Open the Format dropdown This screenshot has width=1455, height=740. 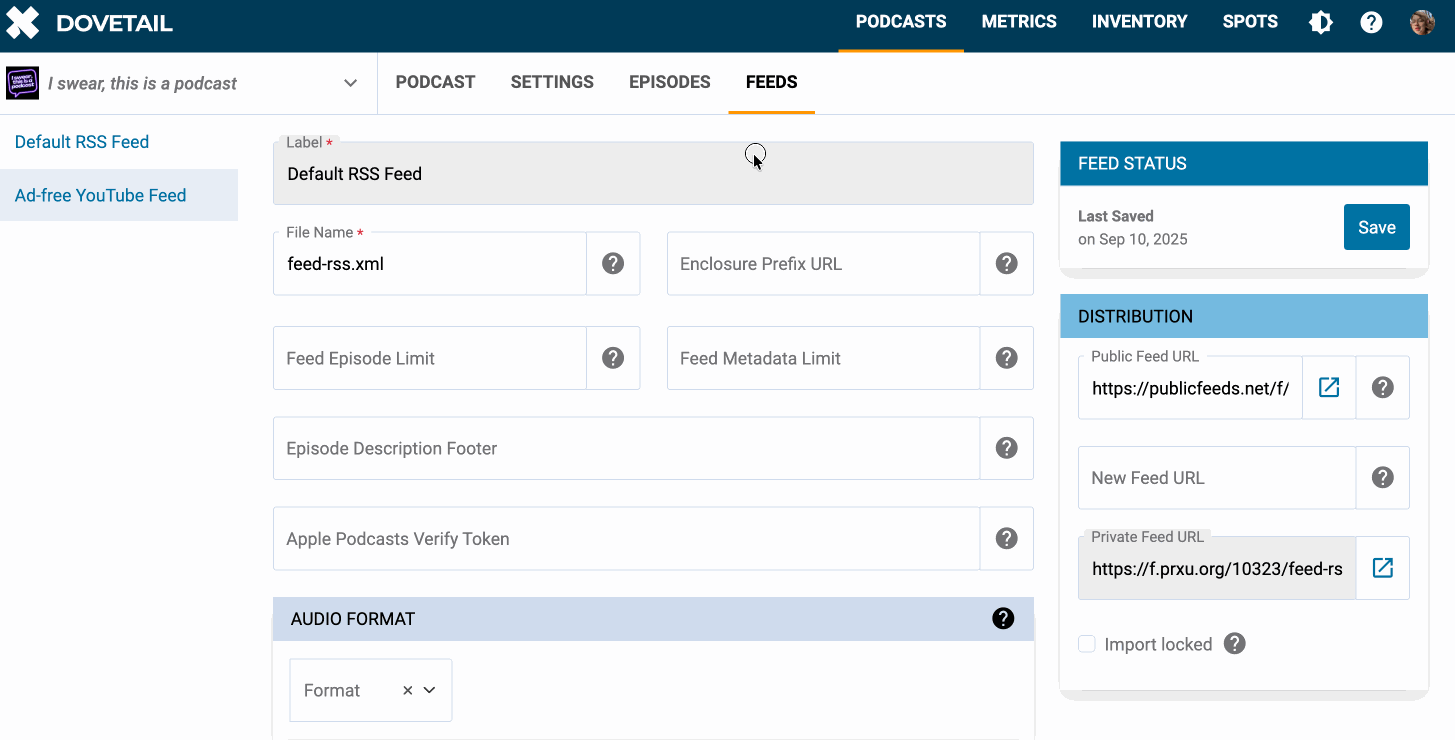[x=430, y=690]
